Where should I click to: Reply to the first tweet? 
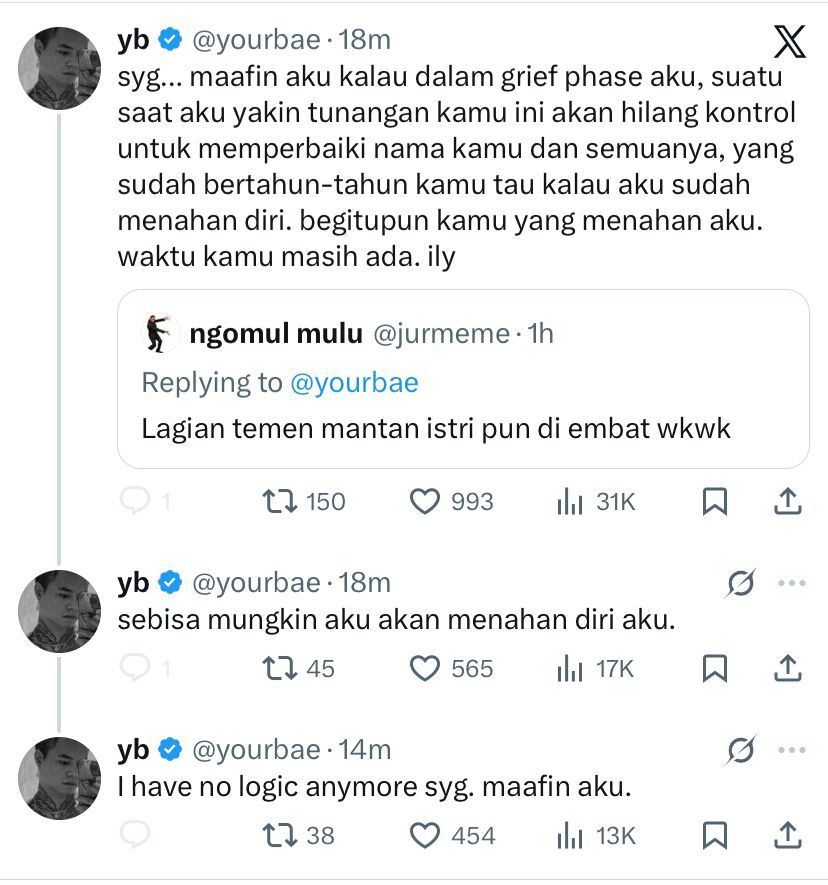click(x=133, y=501)
